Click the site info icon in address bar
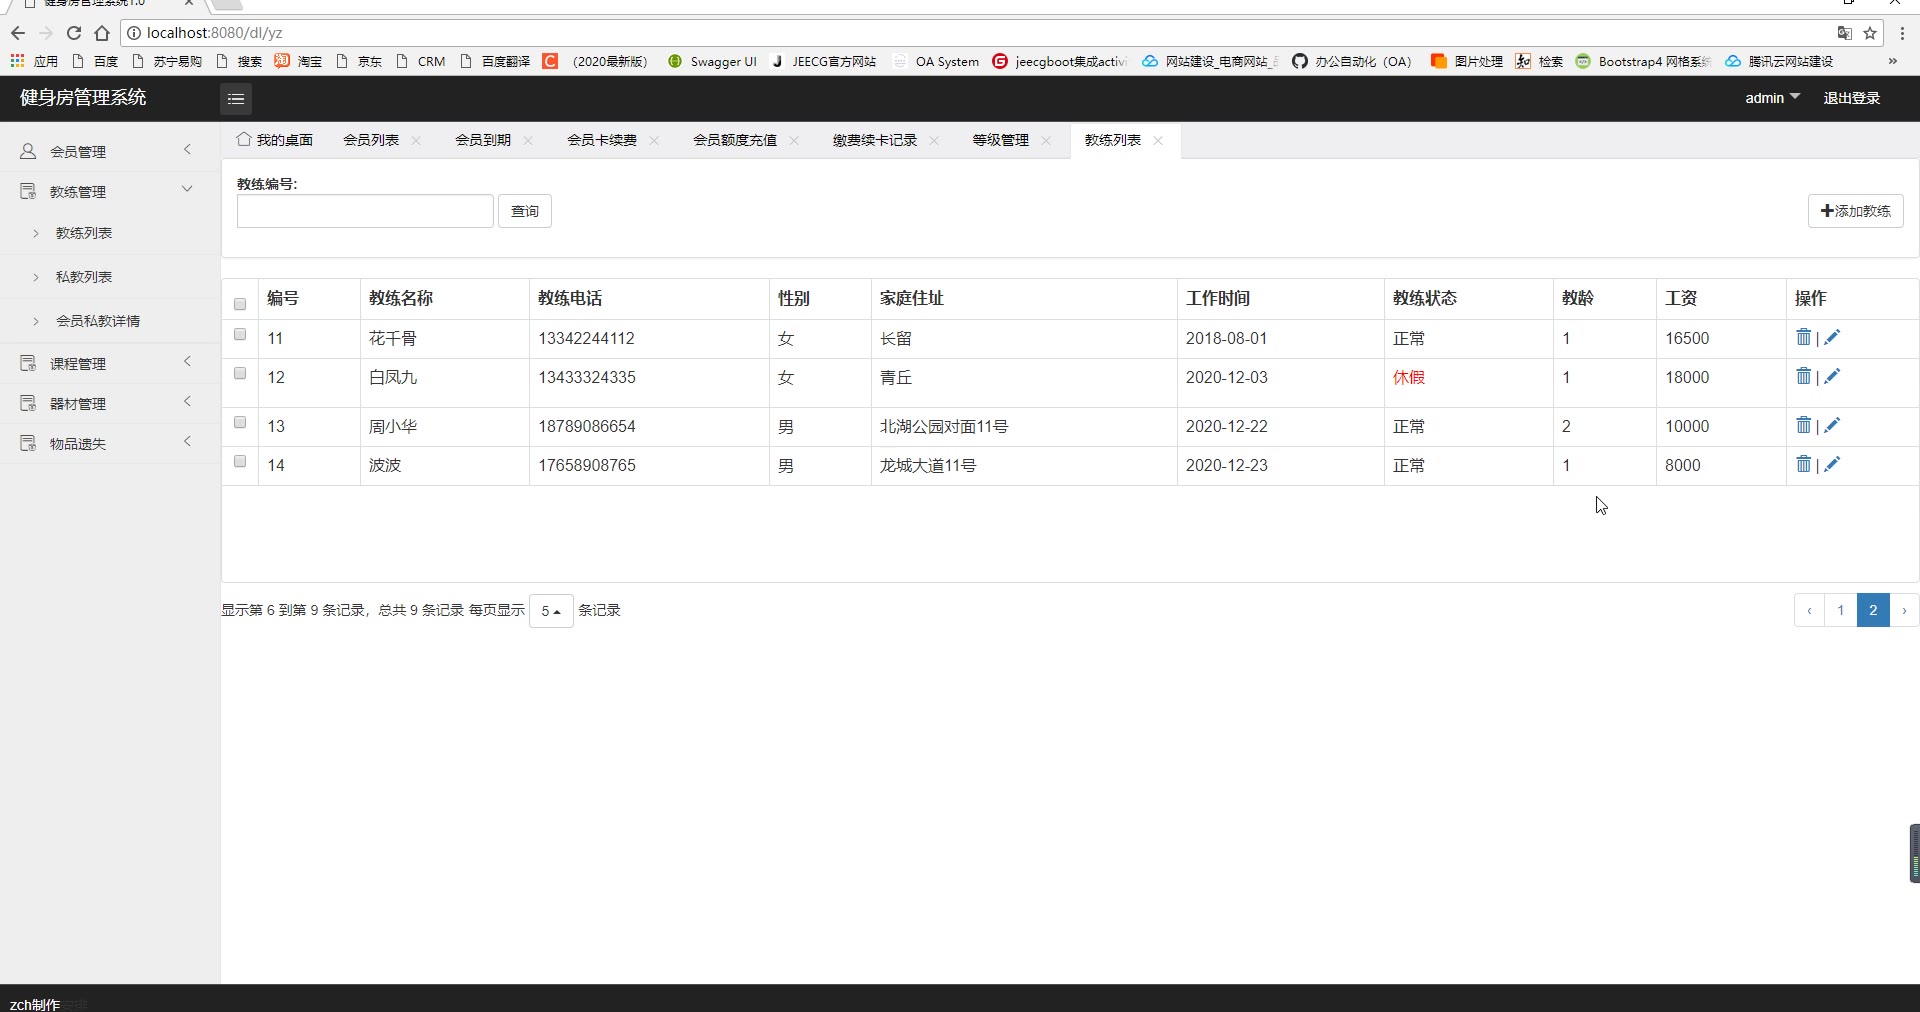1920x1012 pixels. (134, 33)
